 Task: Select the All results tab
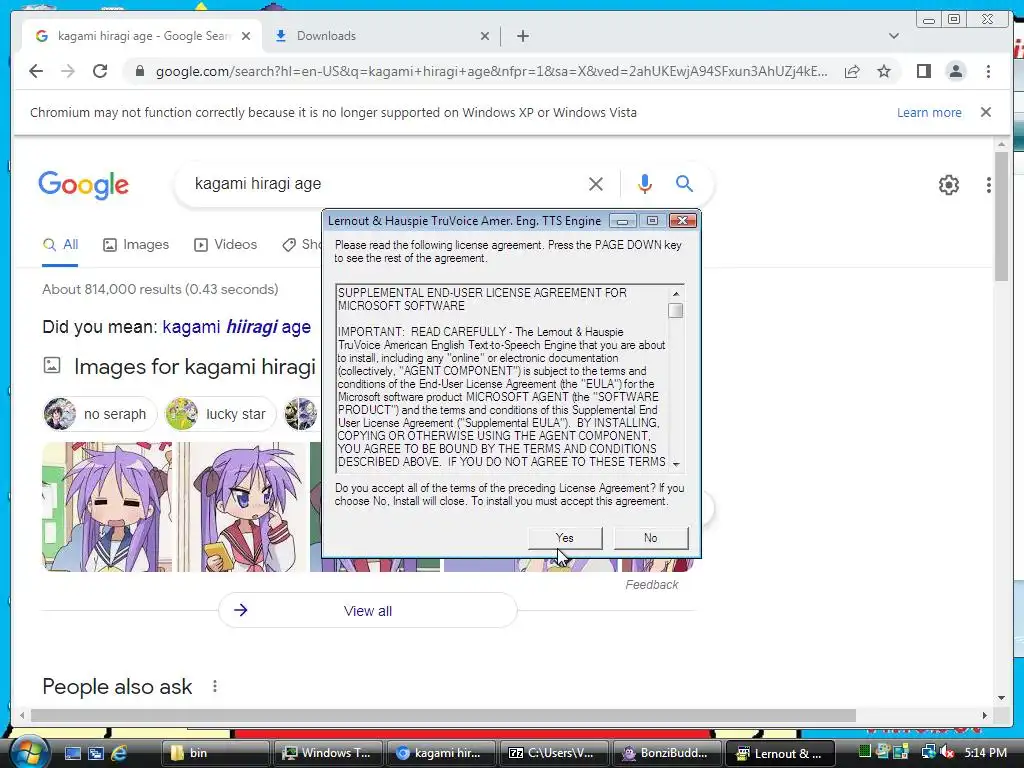(60, 245)
